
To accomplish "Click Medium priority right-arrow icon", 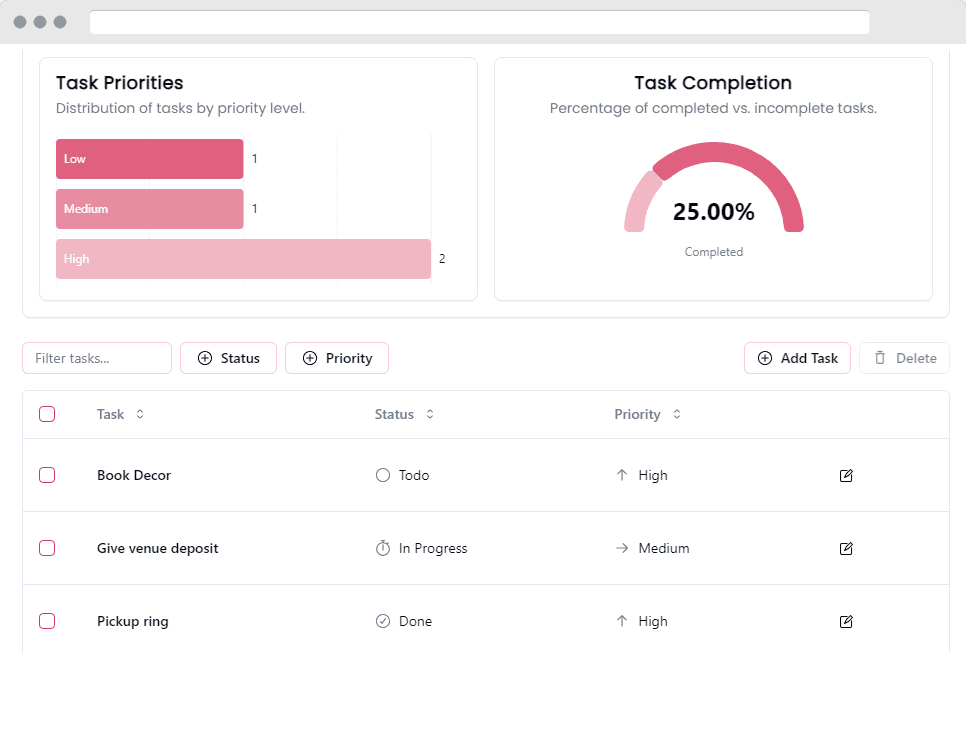I will 622,548.
